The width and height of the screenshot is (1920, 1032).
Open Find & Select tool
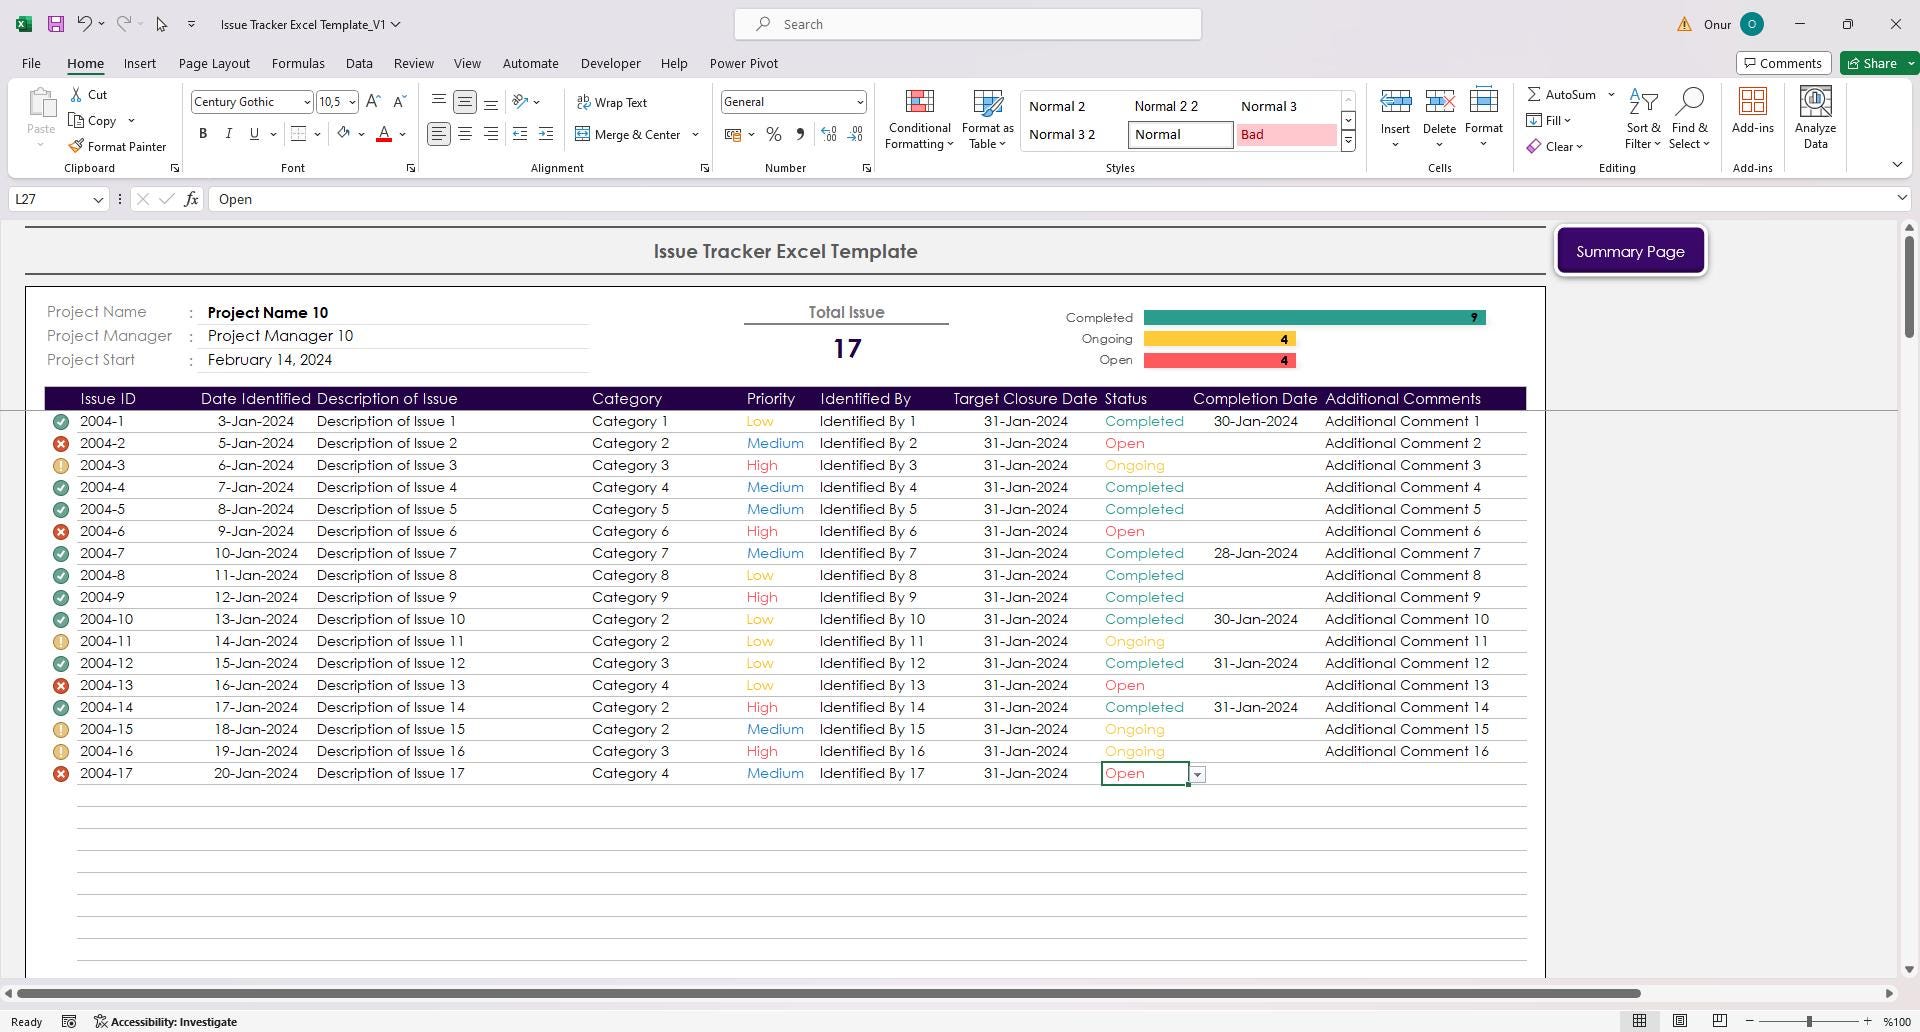1689,120
